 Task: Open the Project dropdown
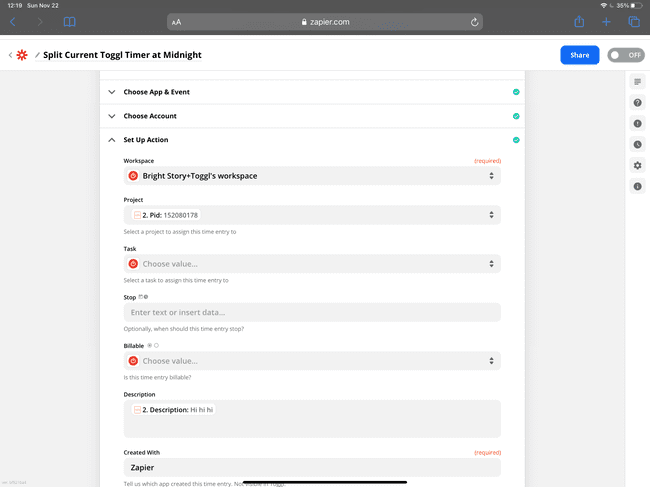[x=312, y=215]
